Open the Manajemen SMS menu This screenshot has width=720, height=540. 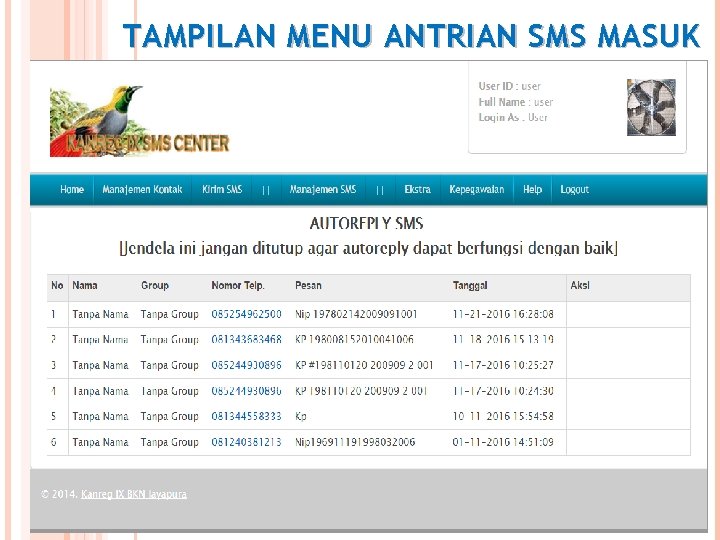pyautogui.click(x=323, y=189)
